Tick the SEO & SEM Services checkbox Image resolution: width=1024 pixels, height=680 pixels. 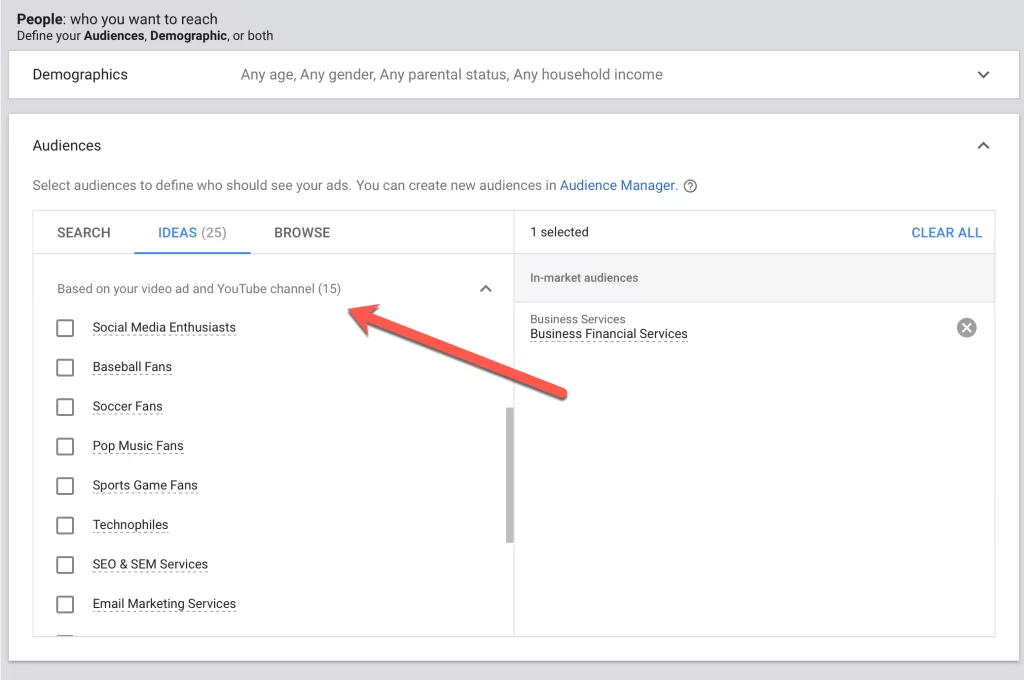click(65, 564)
